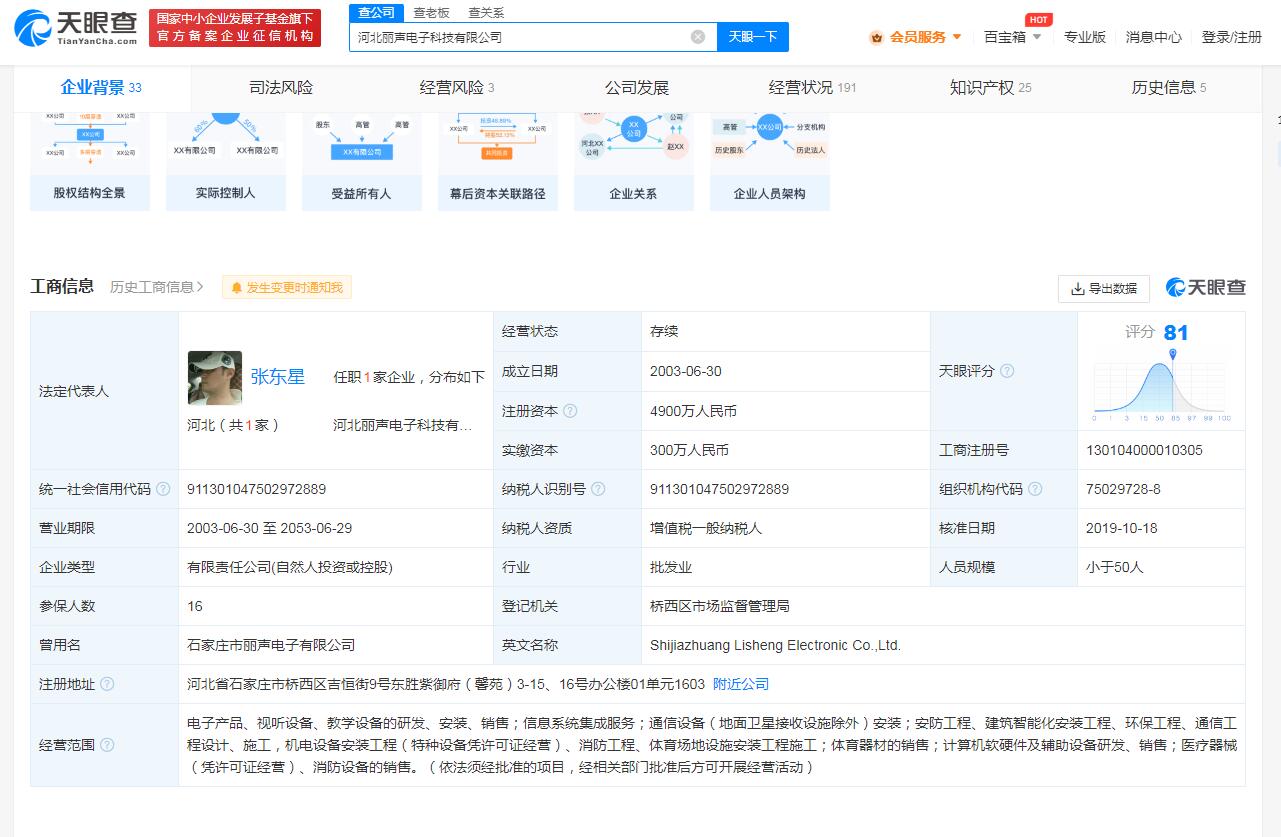Click the help icon next to 经营范围
Viewport: 1281px width, 837px height.
tap(107, 745)
